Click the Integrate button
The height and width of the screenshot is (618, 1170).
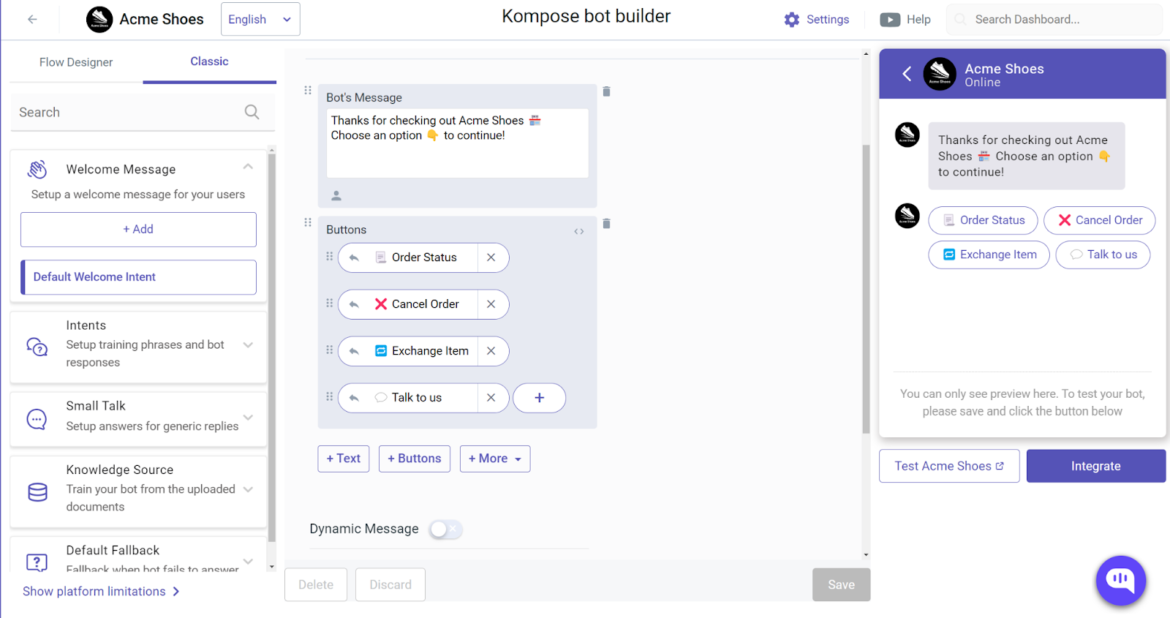point(1095,466)
